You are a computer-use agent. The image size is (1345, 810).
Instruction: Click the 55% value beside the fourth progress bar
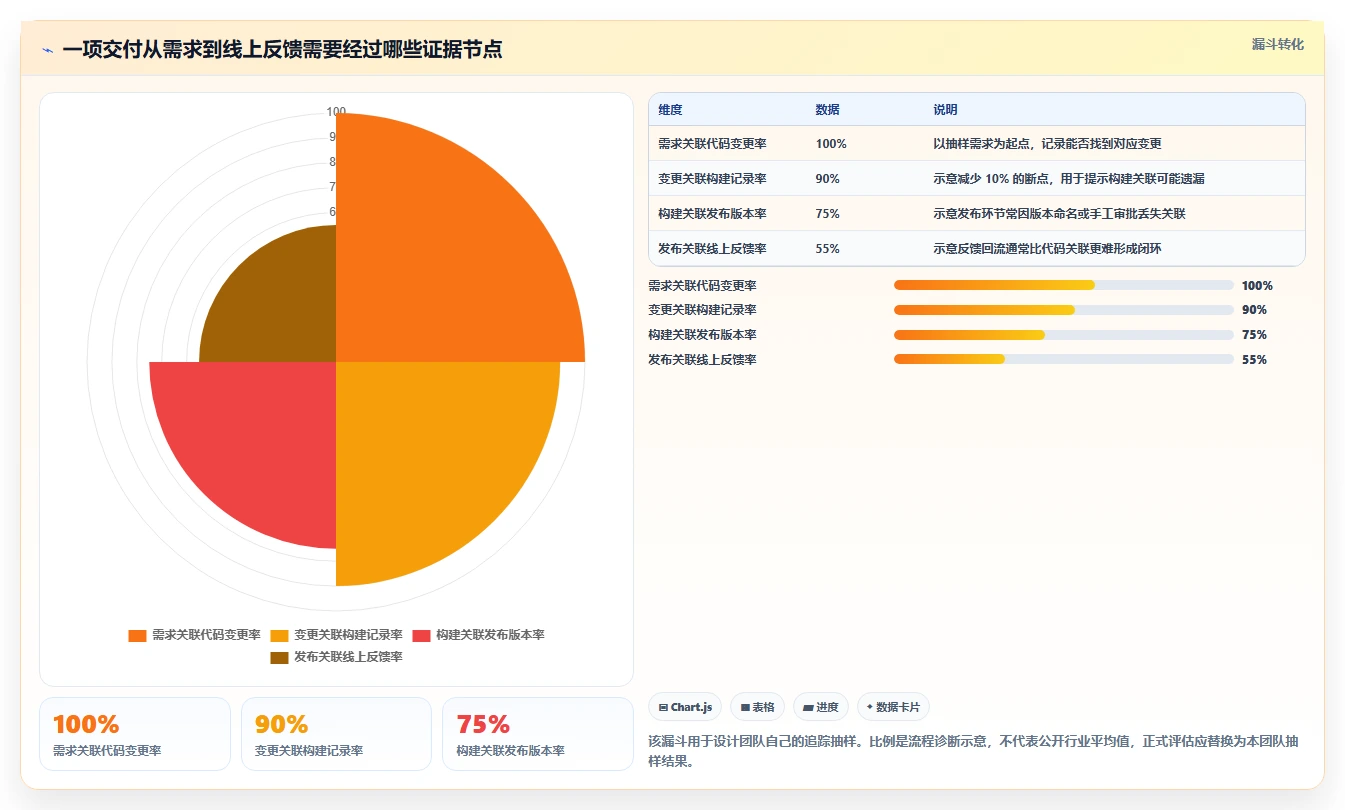click(x=1254, y=360)
